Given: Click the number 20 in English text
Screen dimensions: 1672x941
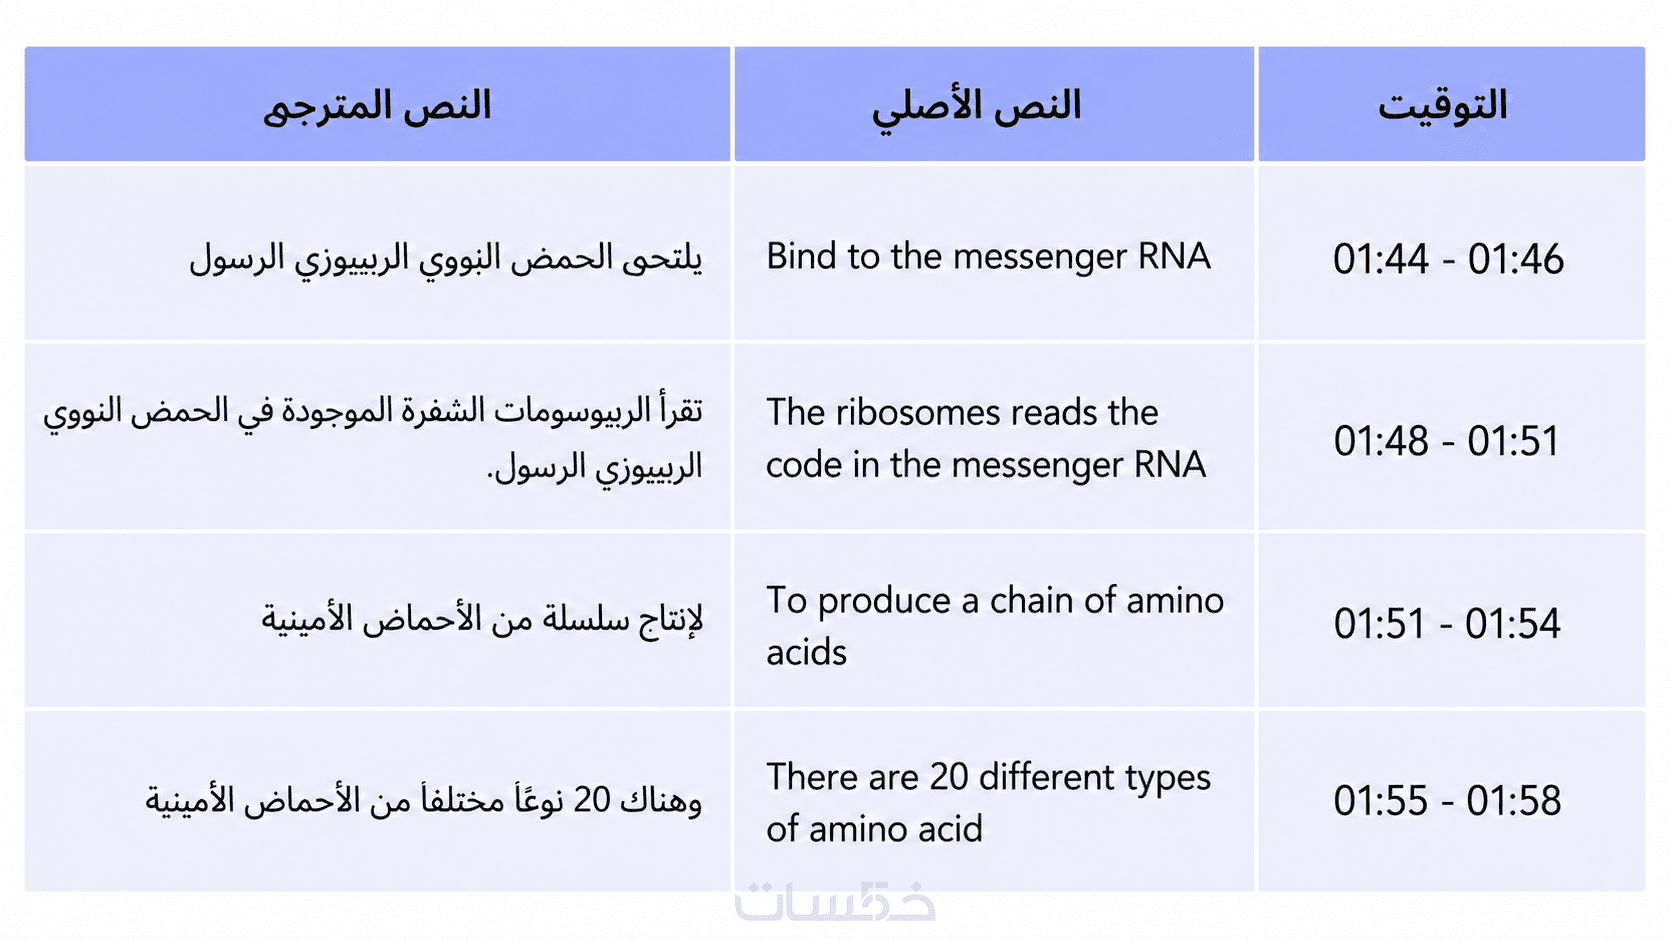Looking at the screenshot, I should point(949,777).
